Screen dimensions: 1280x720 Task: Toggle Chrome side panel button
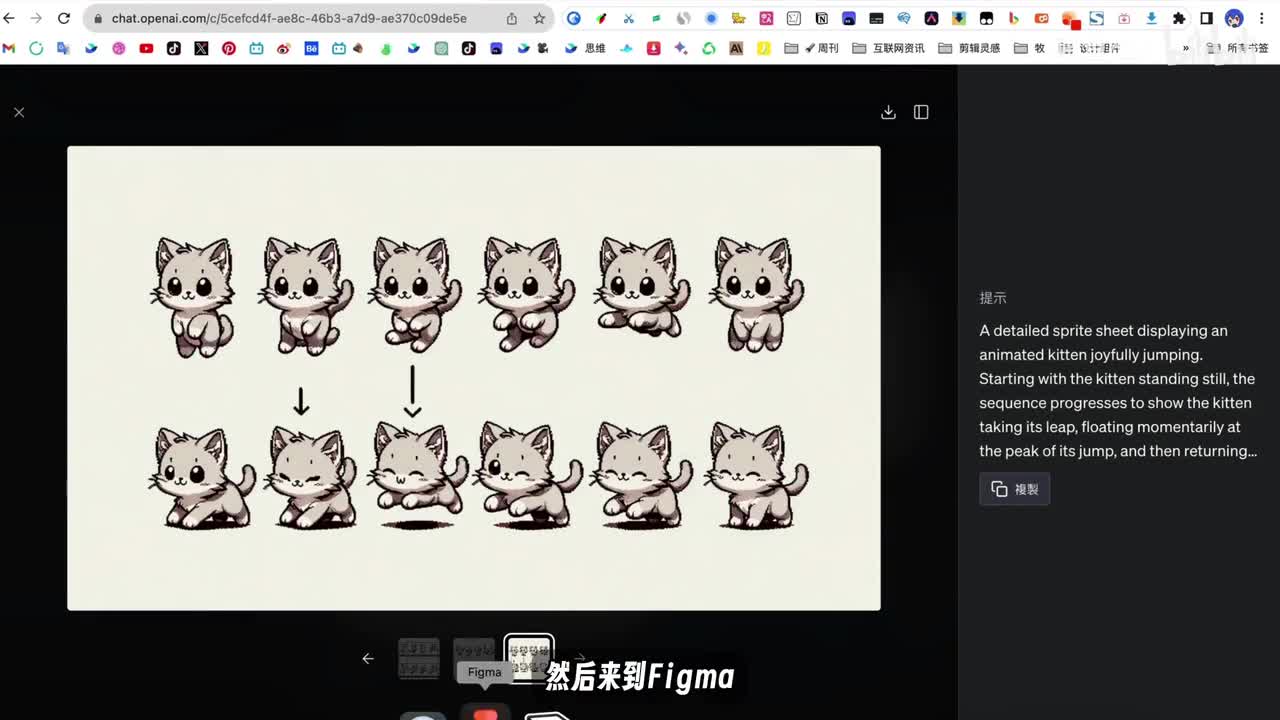[1206, 18]
